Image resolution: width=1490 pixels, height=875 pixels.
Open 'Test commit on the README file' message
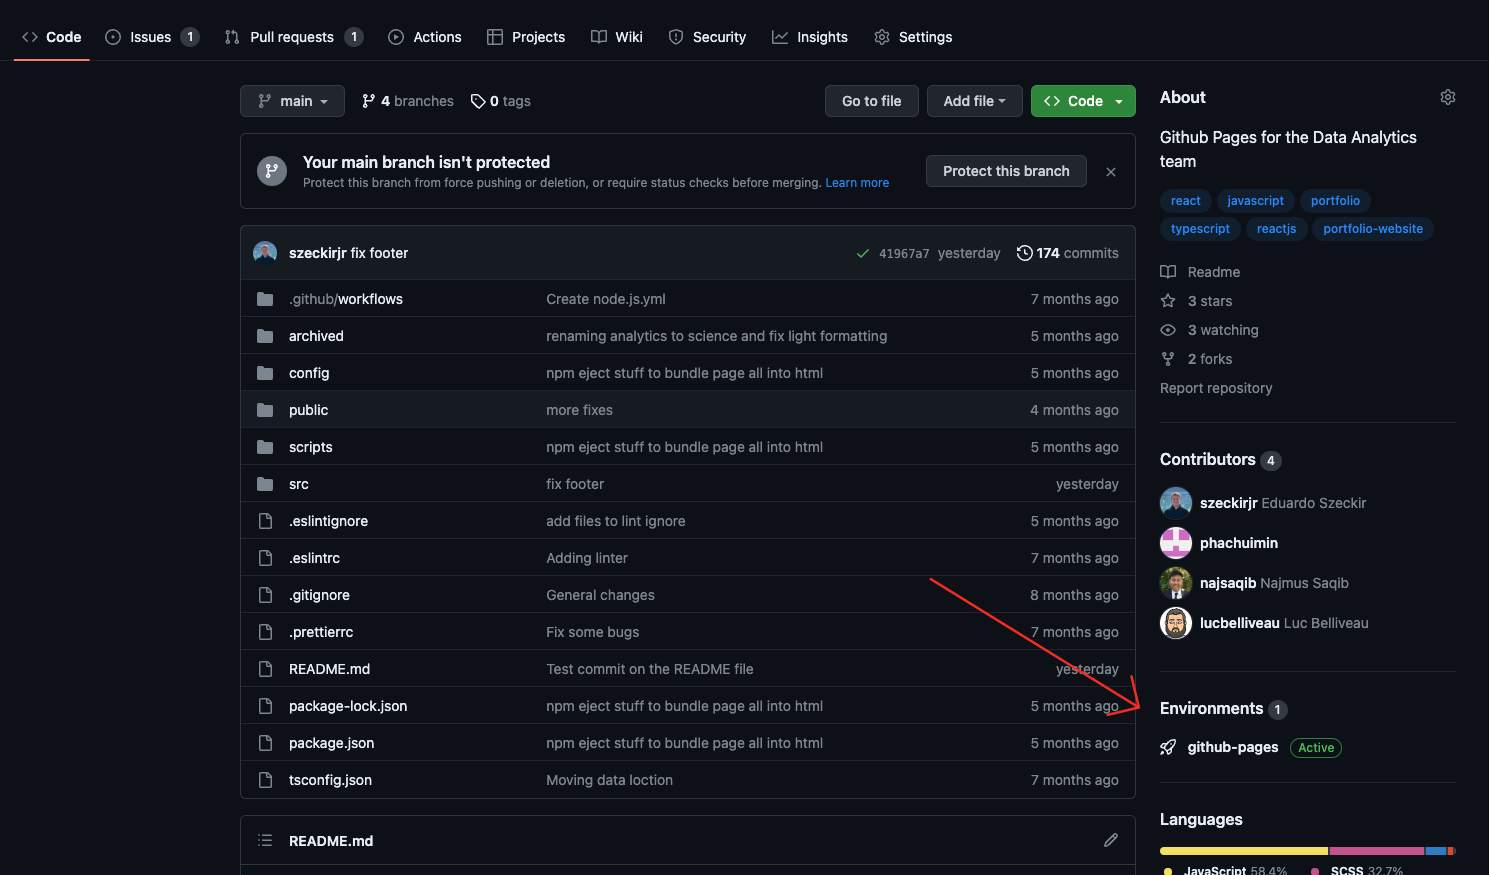[650, 669]
